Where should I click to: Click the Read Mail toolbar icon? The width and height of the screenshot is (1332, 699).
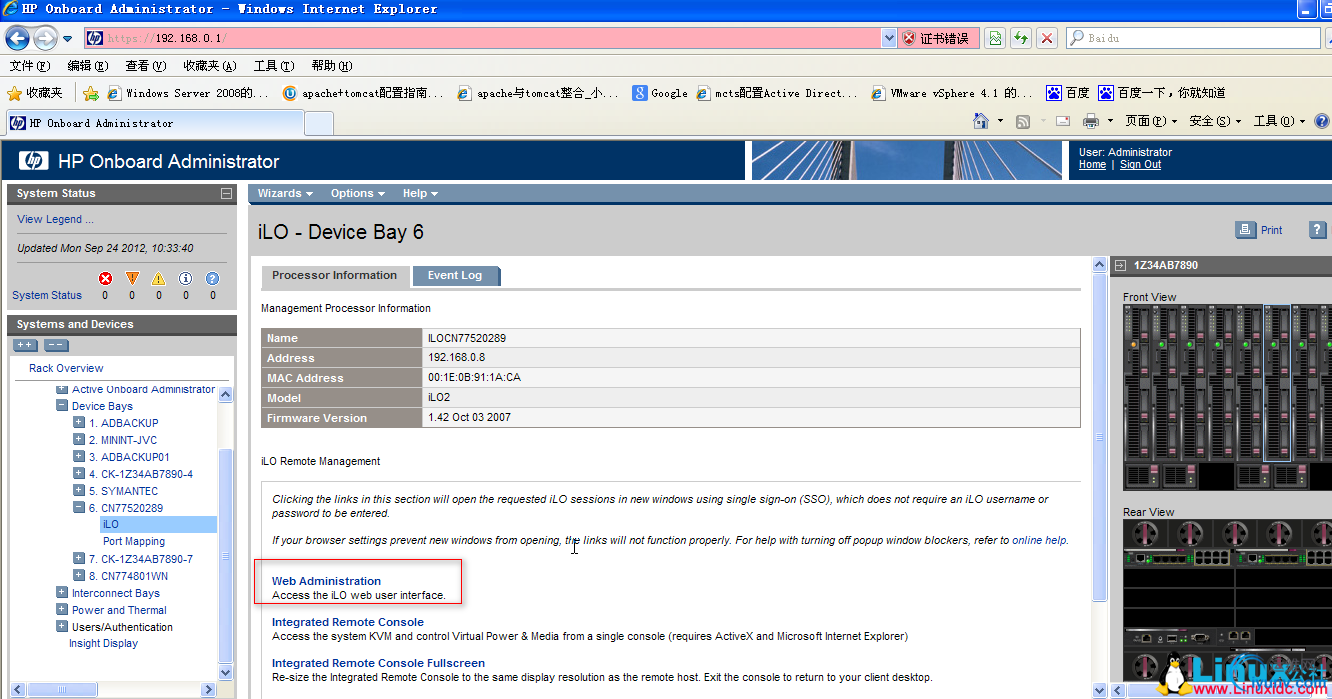tap(1063, 121)
